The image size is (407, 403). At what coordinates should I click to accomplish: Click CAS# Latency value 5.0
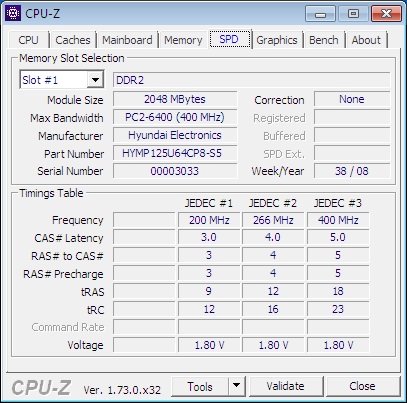click(338, 237)
